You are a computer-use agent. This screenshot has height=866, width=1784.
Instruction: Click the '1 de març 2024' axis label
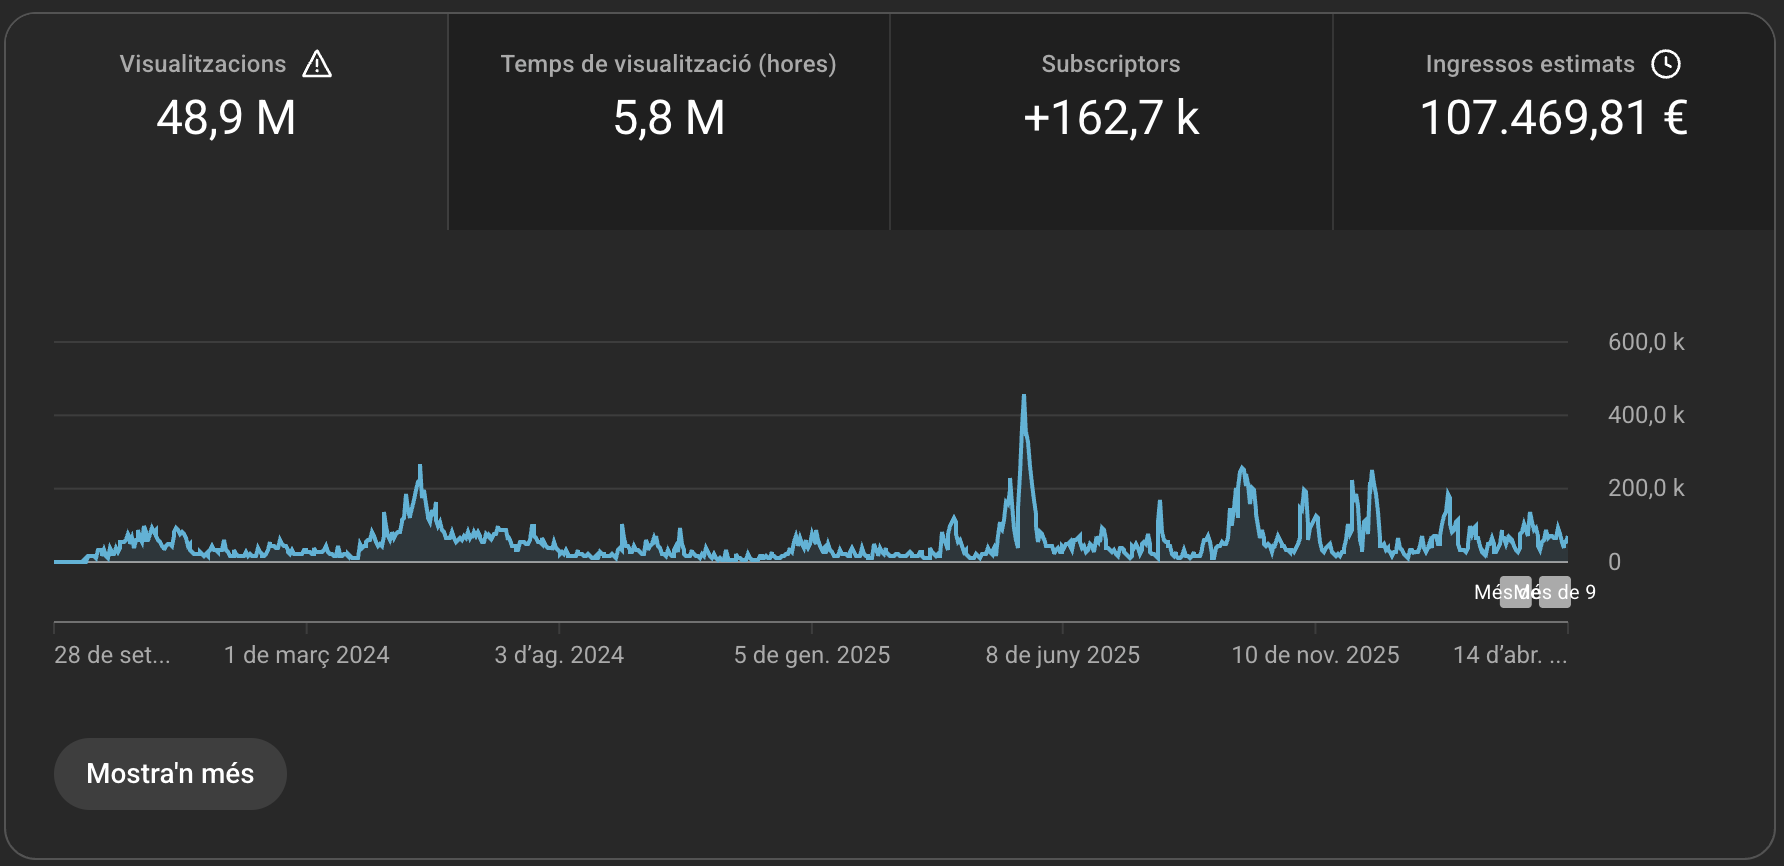click(306, 655)
